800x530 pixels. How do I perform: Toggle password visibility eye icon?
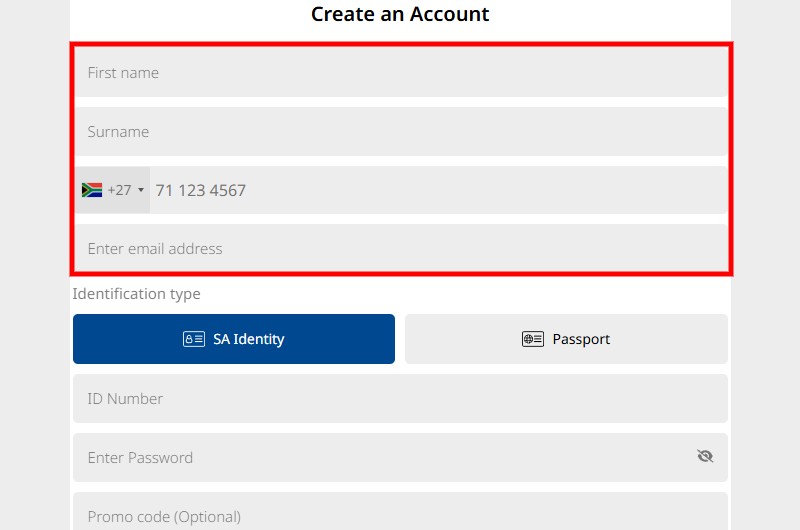click(x=705, y=456)
